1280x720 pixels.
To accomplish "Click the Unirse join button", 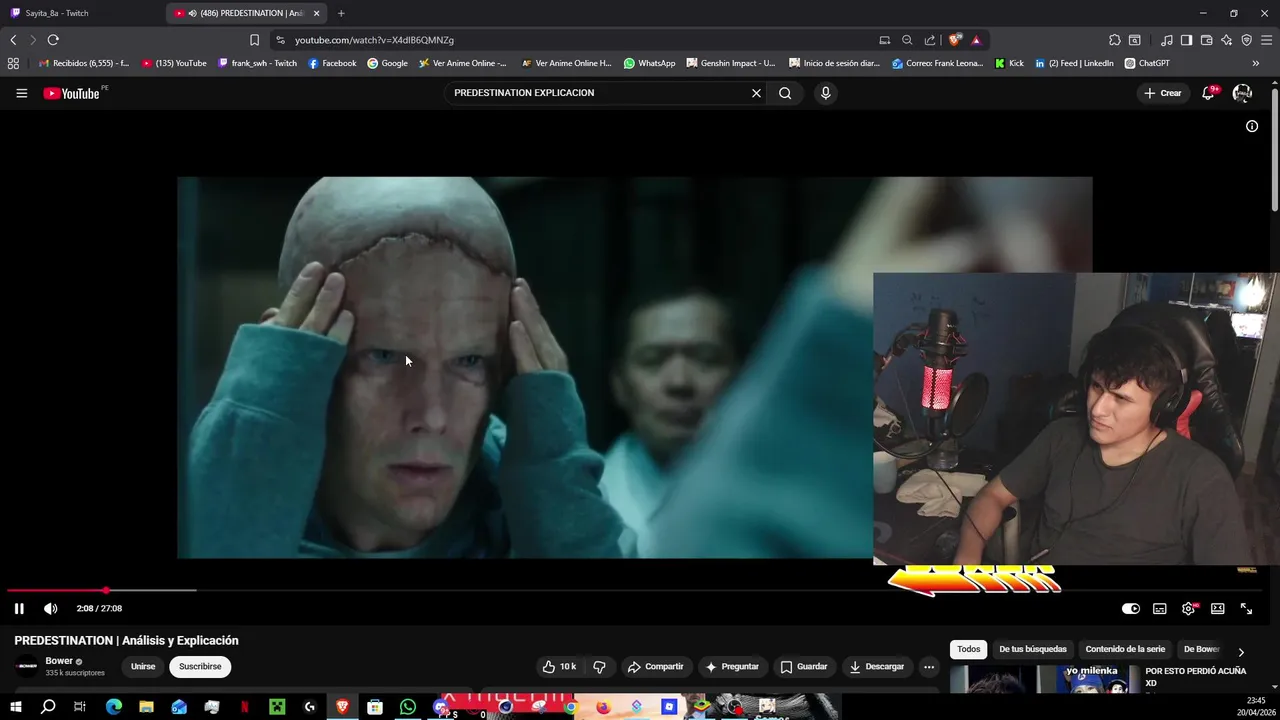I will [143, 666].
